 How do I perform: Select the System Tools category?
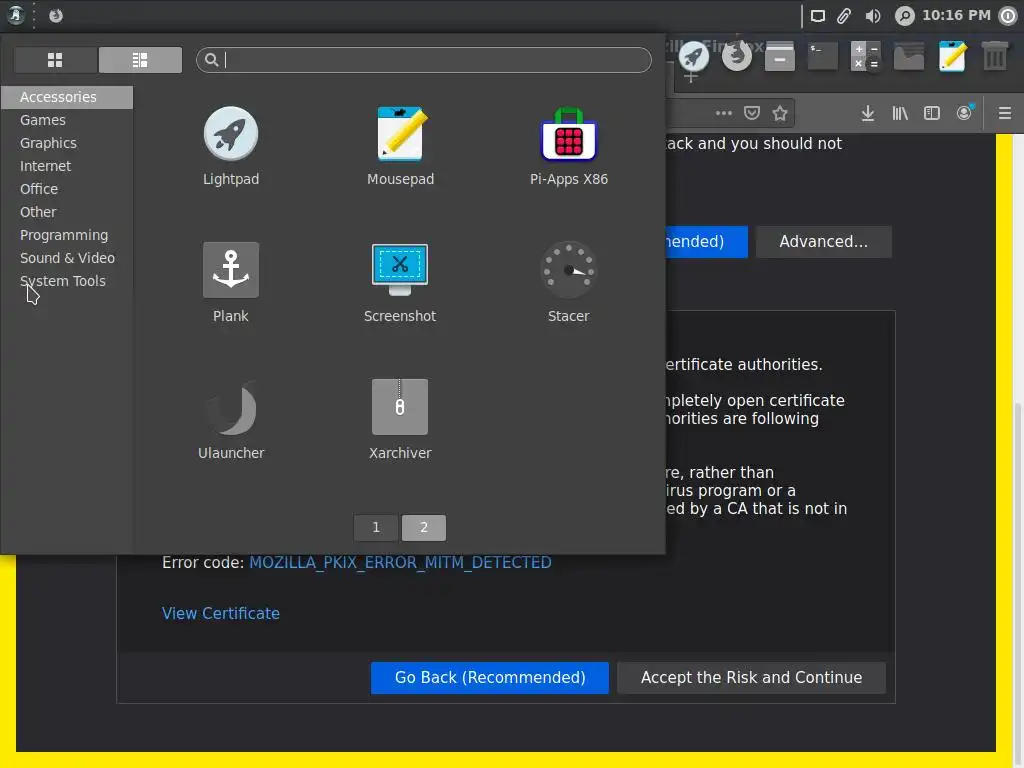pyautogui.click(x=67, y=281)
